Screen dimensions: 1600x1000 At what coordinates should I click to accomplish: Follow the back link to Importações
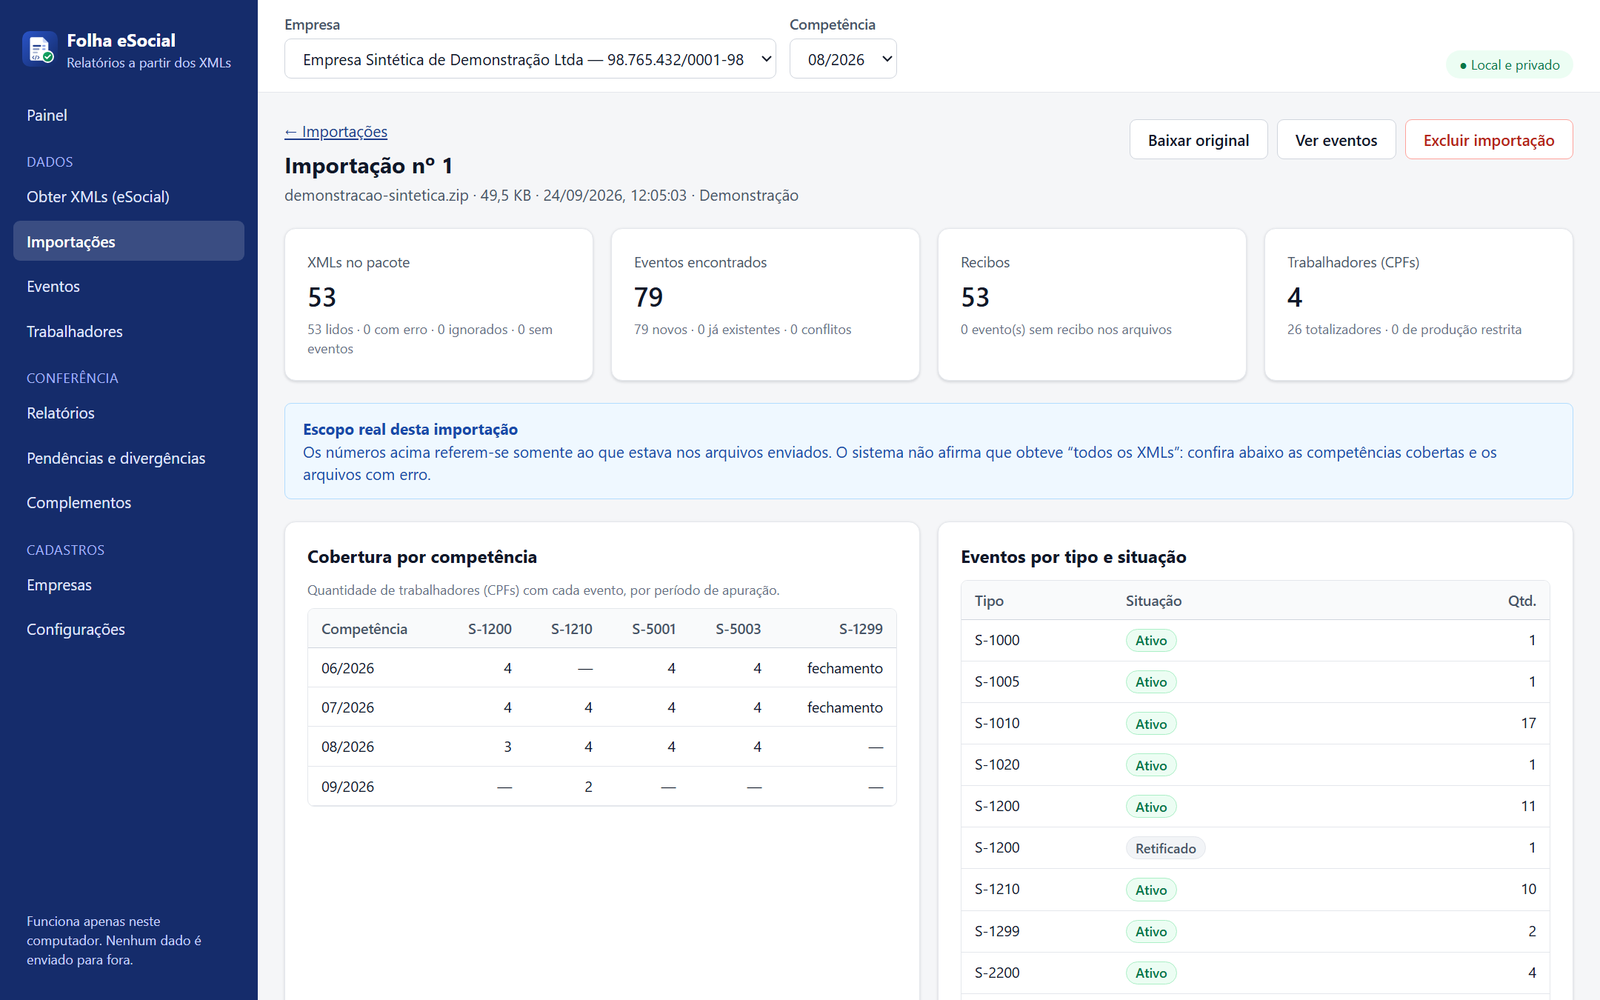point(336,132)
